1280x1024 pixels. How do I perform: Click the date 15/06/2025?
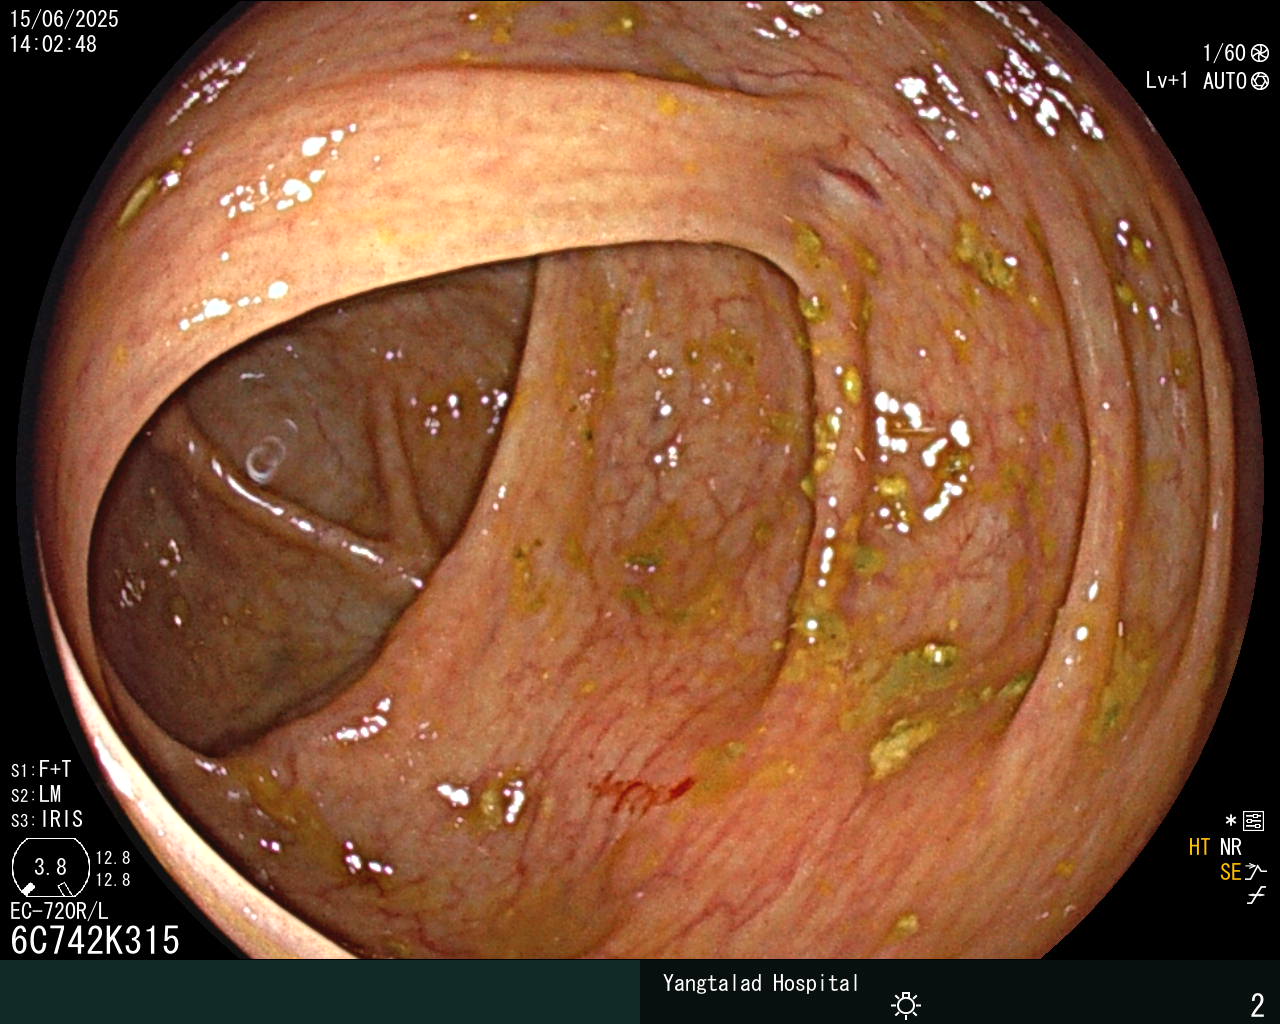(64, 19)
